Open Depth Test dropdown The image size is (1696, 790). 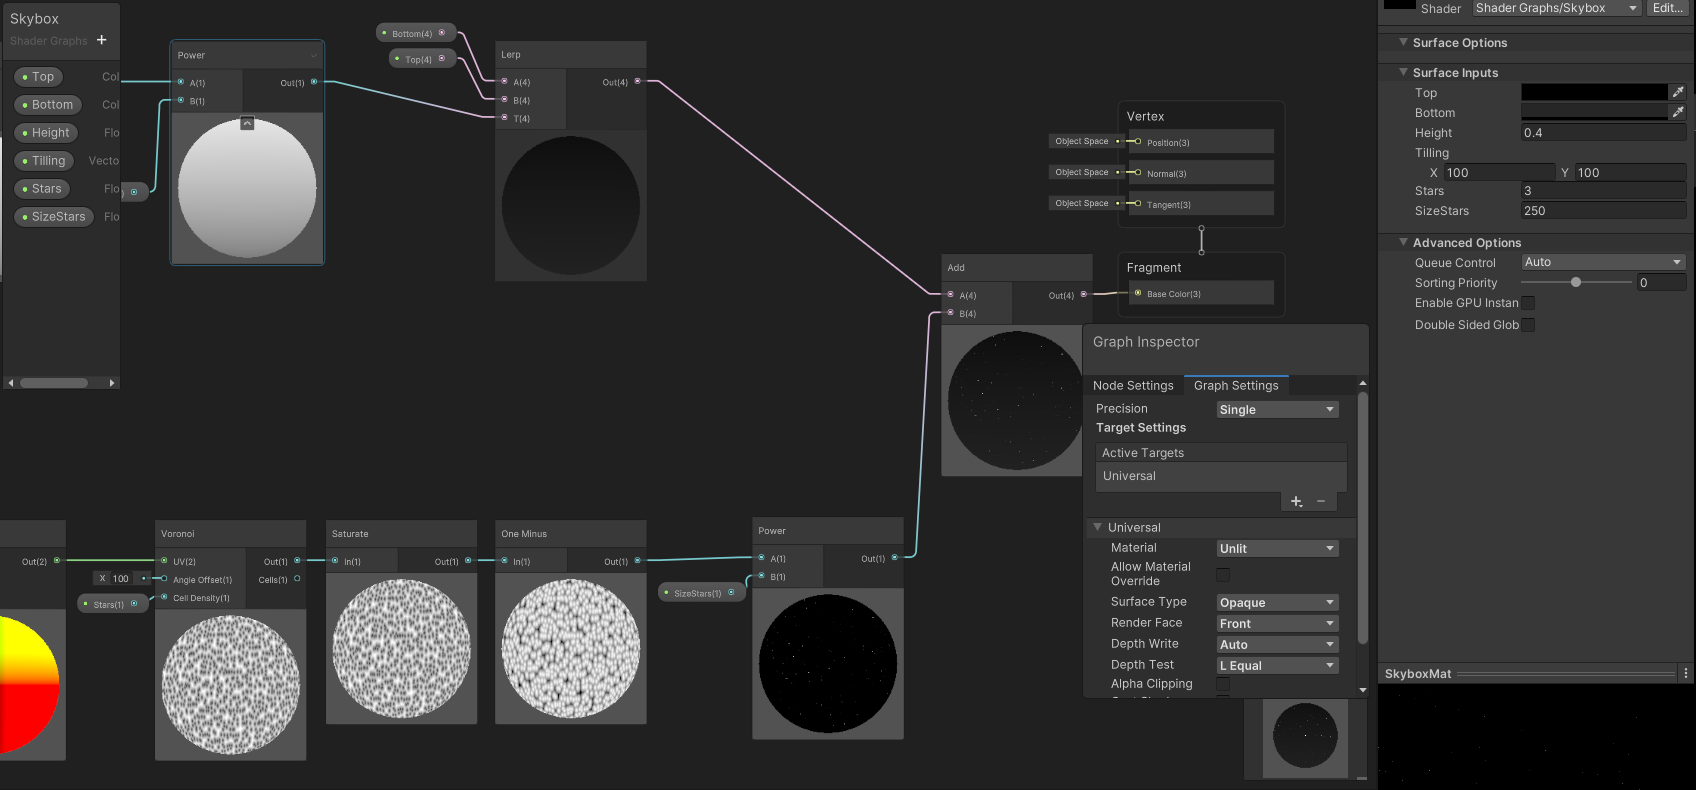1277,666
